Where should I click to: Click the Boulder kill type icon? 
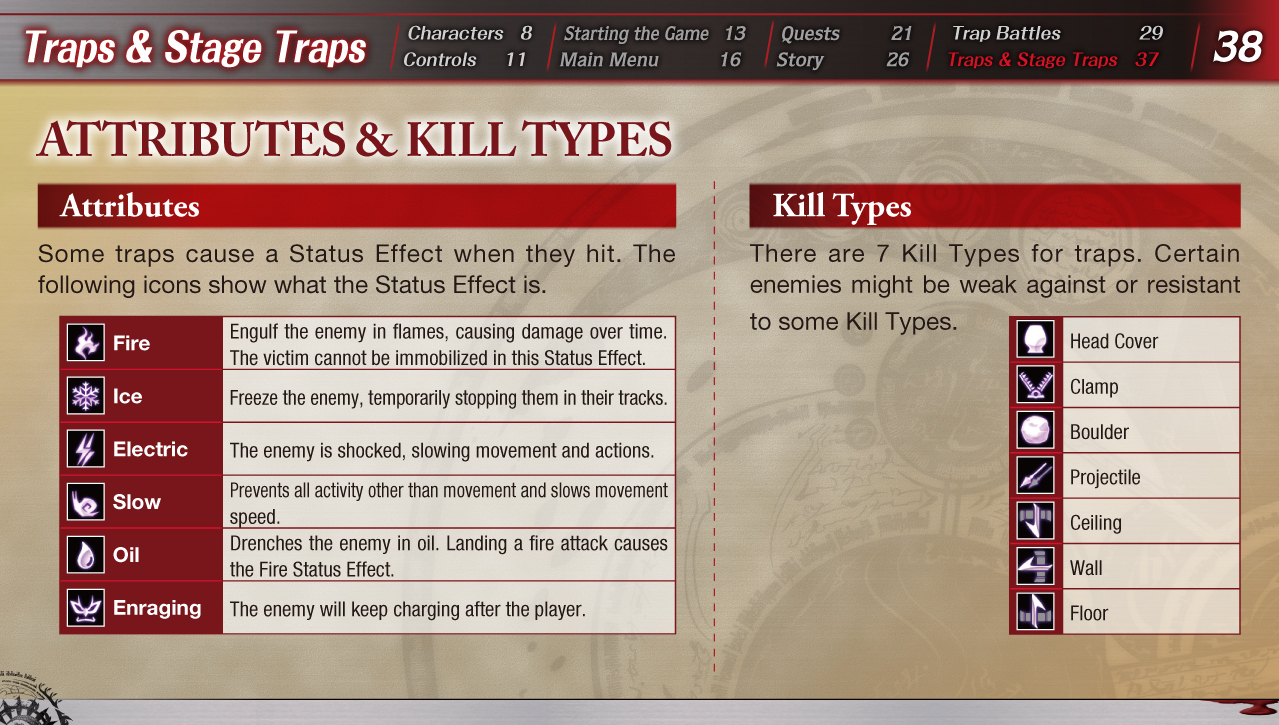point(1035,431)
